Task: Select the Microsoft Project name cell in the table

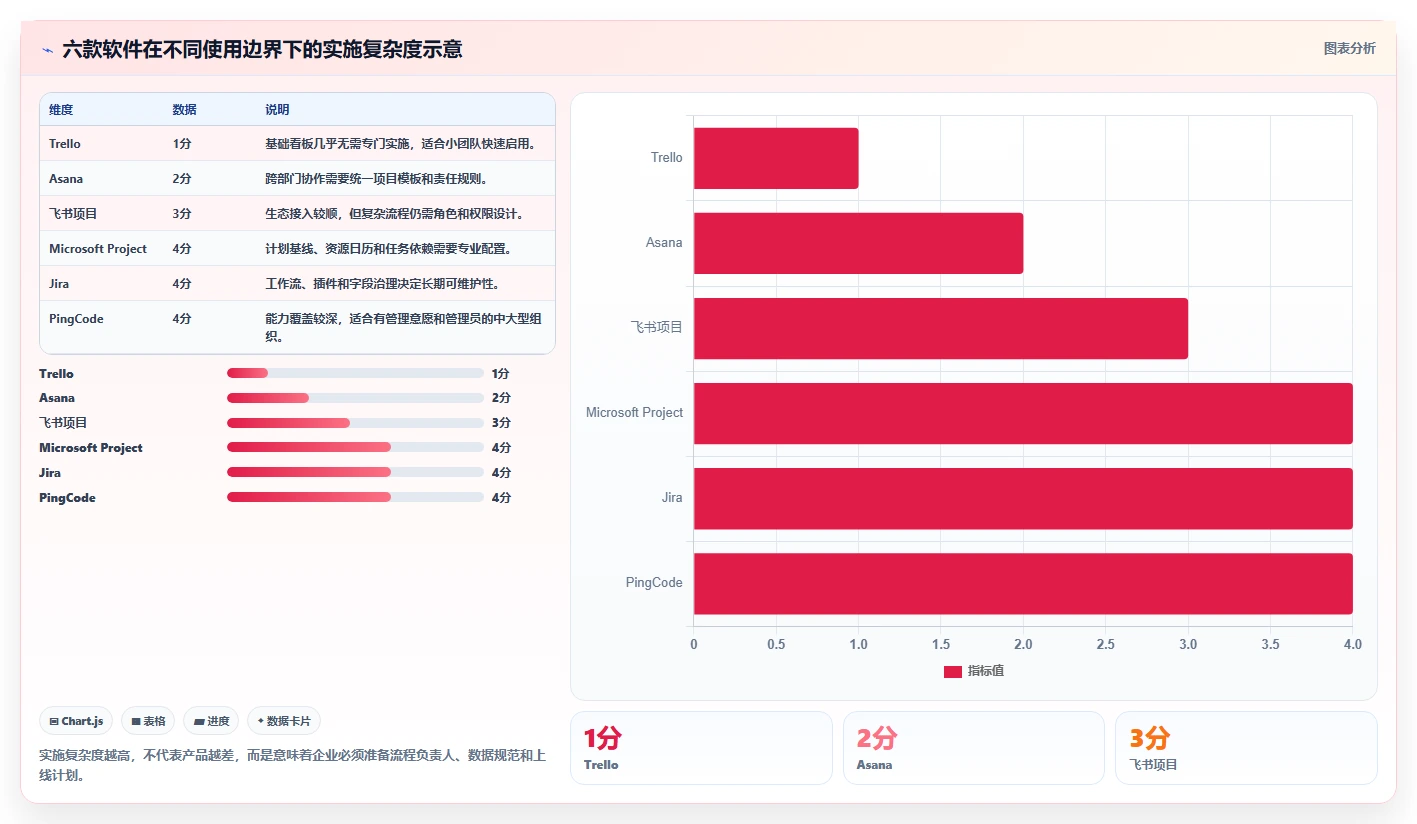Action: (x=98, y=249)
